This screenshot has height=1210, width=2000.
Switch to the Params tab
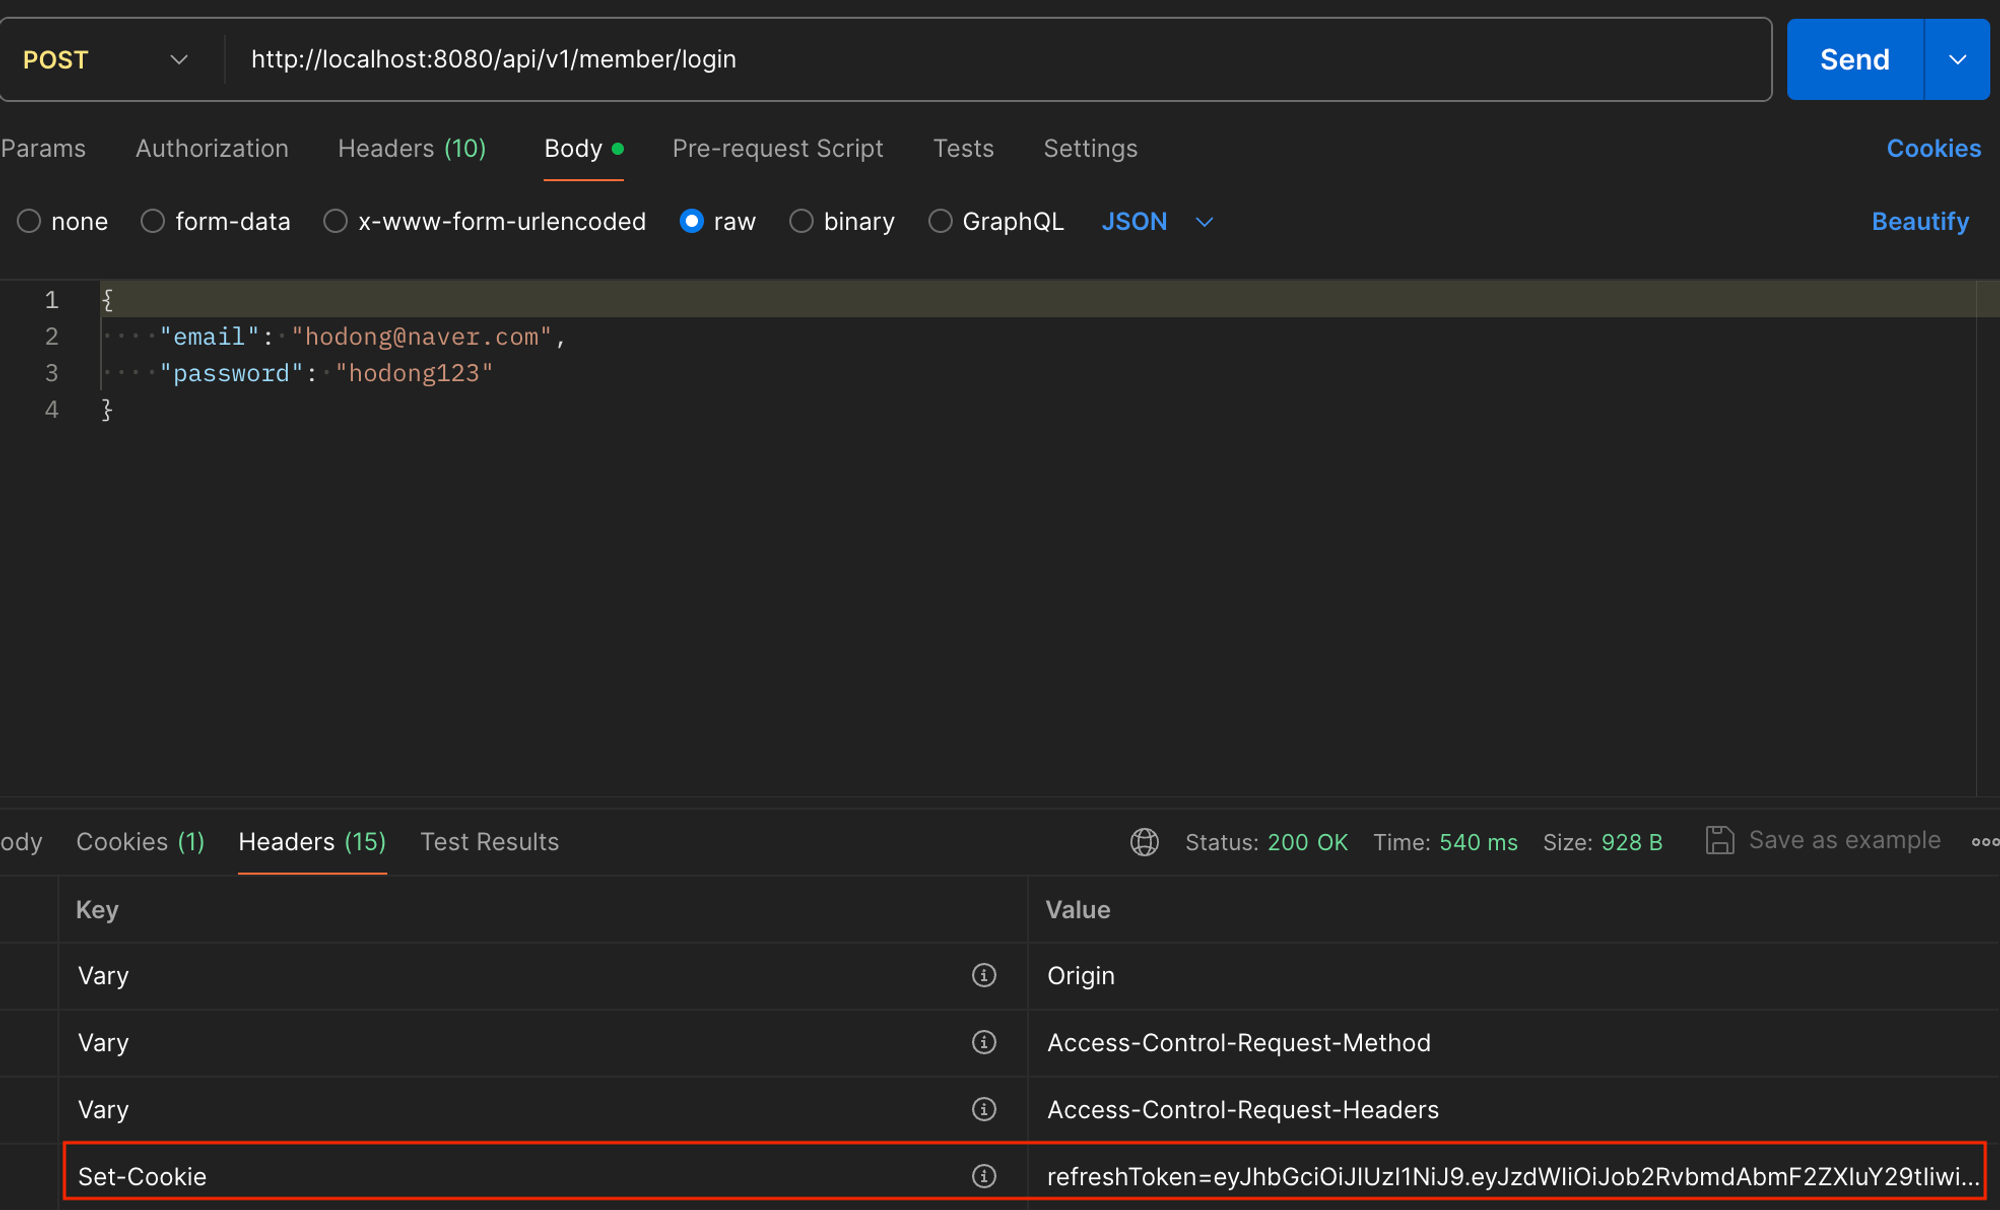[43, 148]
